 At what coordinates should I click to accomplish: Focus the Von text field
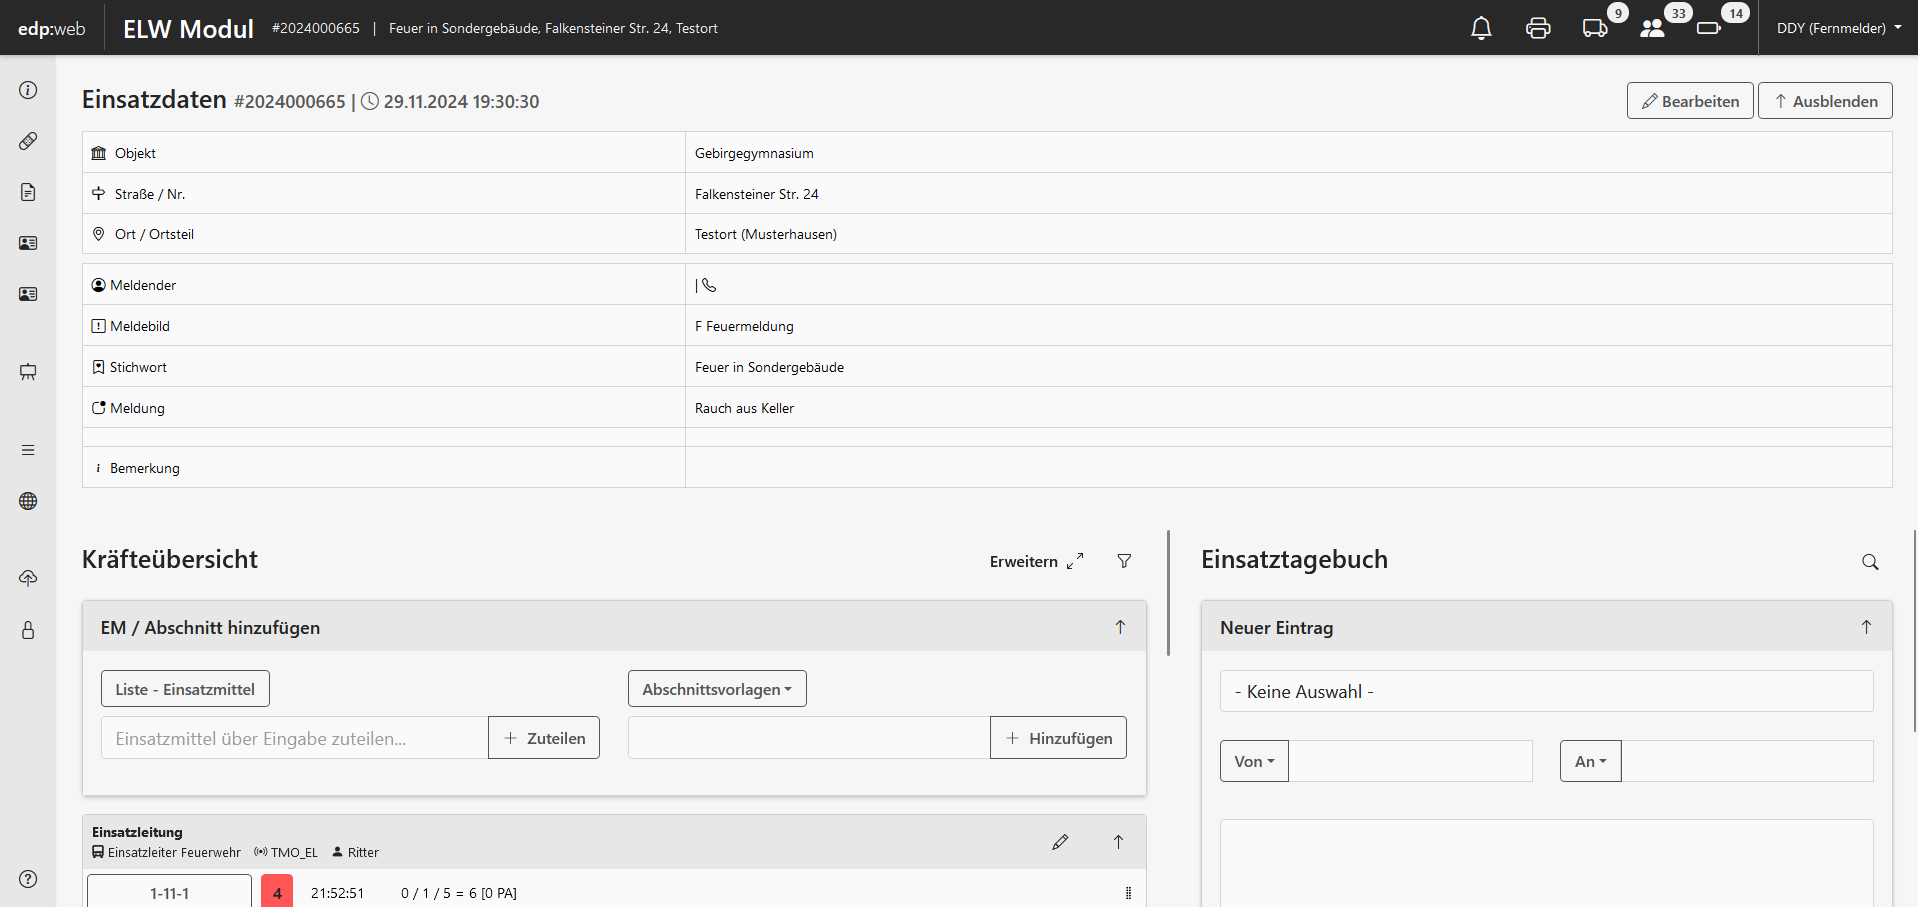point(1410,761)
